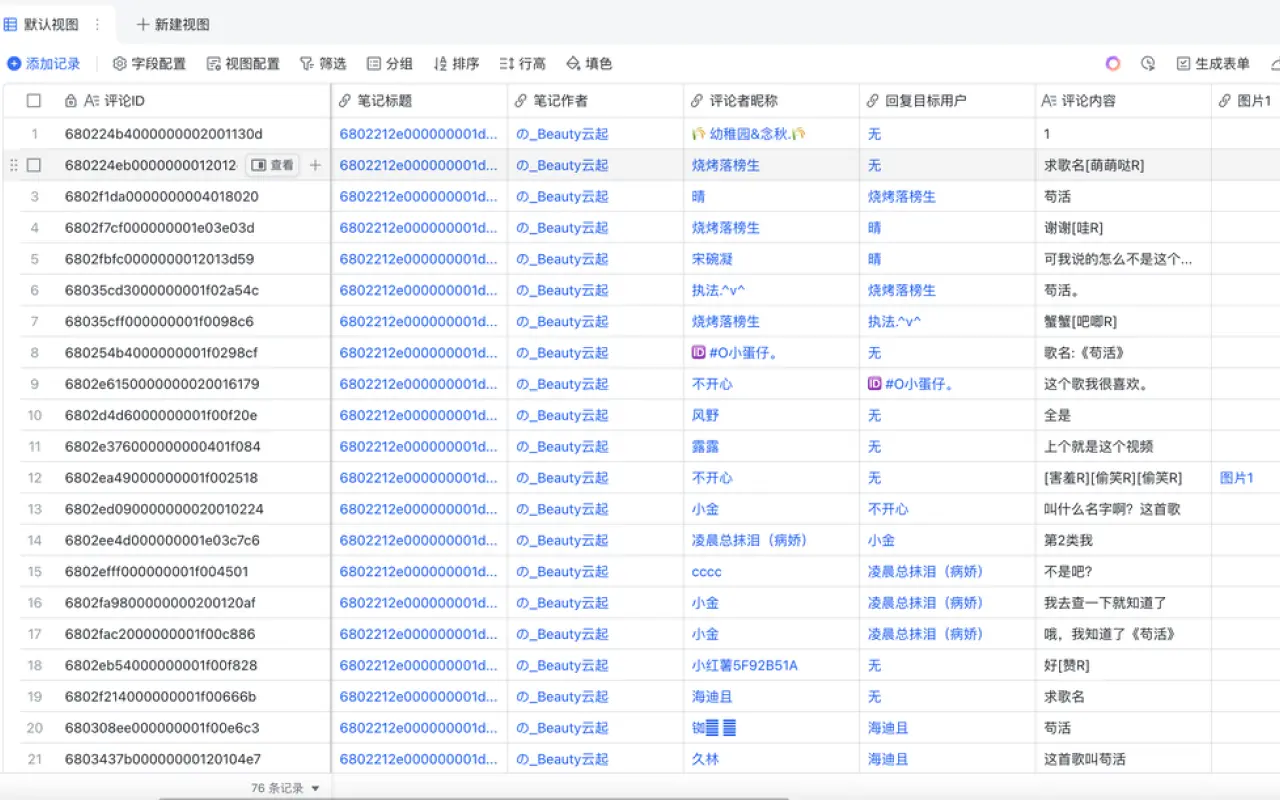Screen dimensions: 1280x800
Task: Open 视图配置 view configuration
Action: [243, 64]
